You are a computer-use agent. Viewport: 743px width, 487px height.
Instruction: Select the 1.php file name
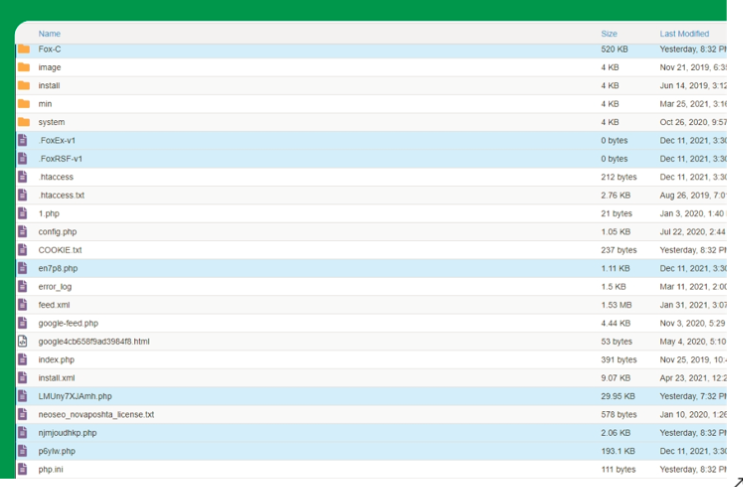49,214
